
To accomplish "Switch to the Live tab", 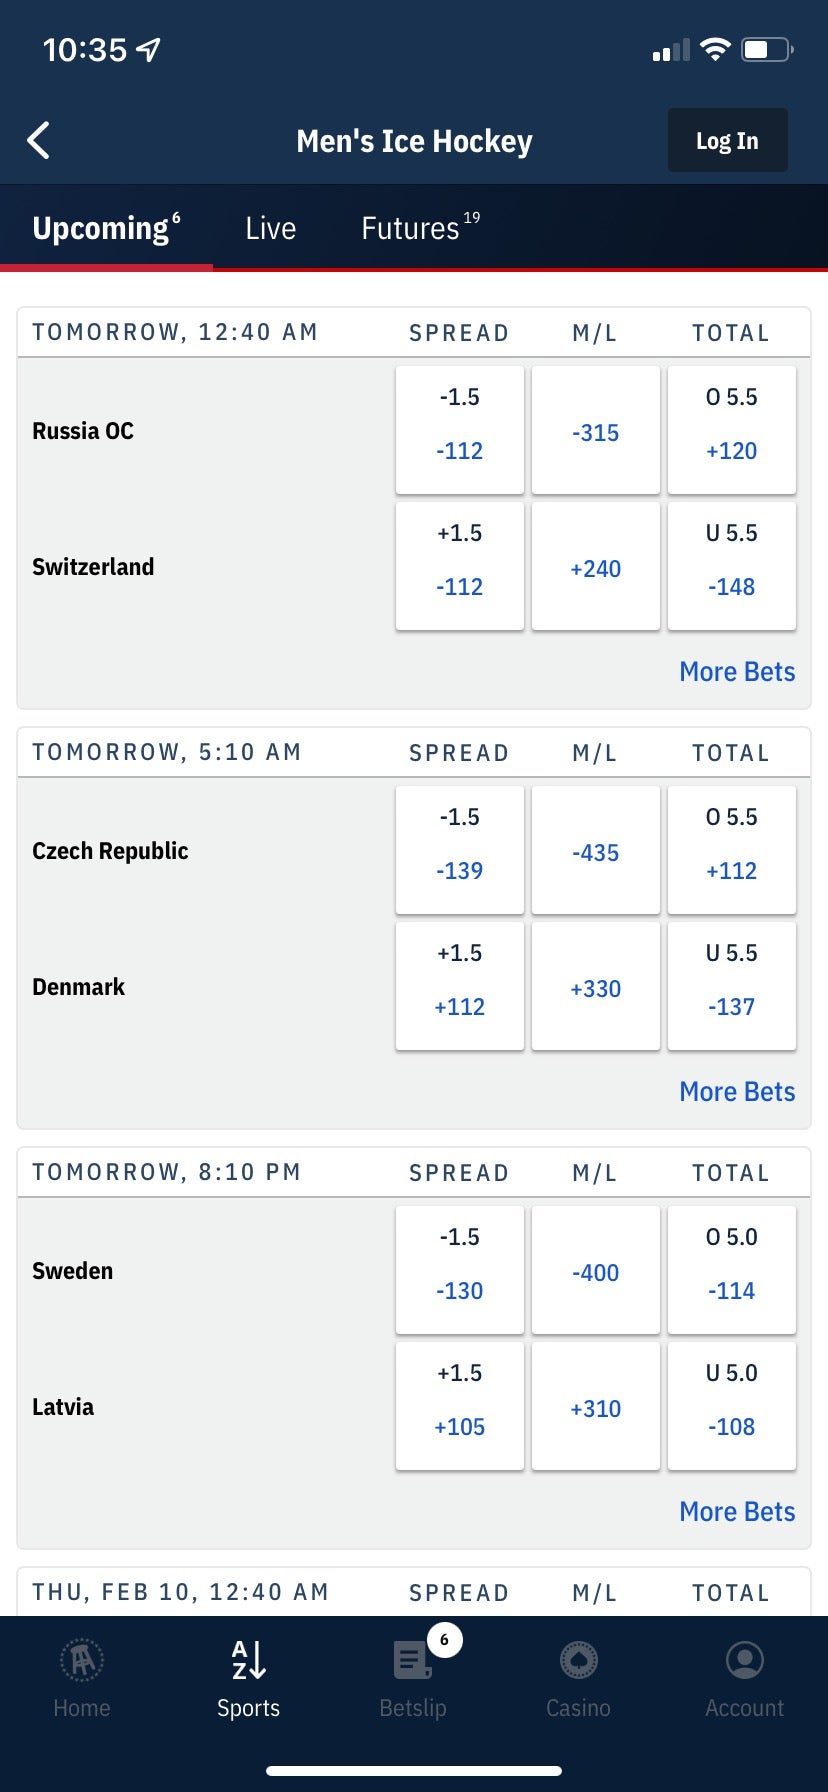I will pyautogui.click(x=270, y=228).
